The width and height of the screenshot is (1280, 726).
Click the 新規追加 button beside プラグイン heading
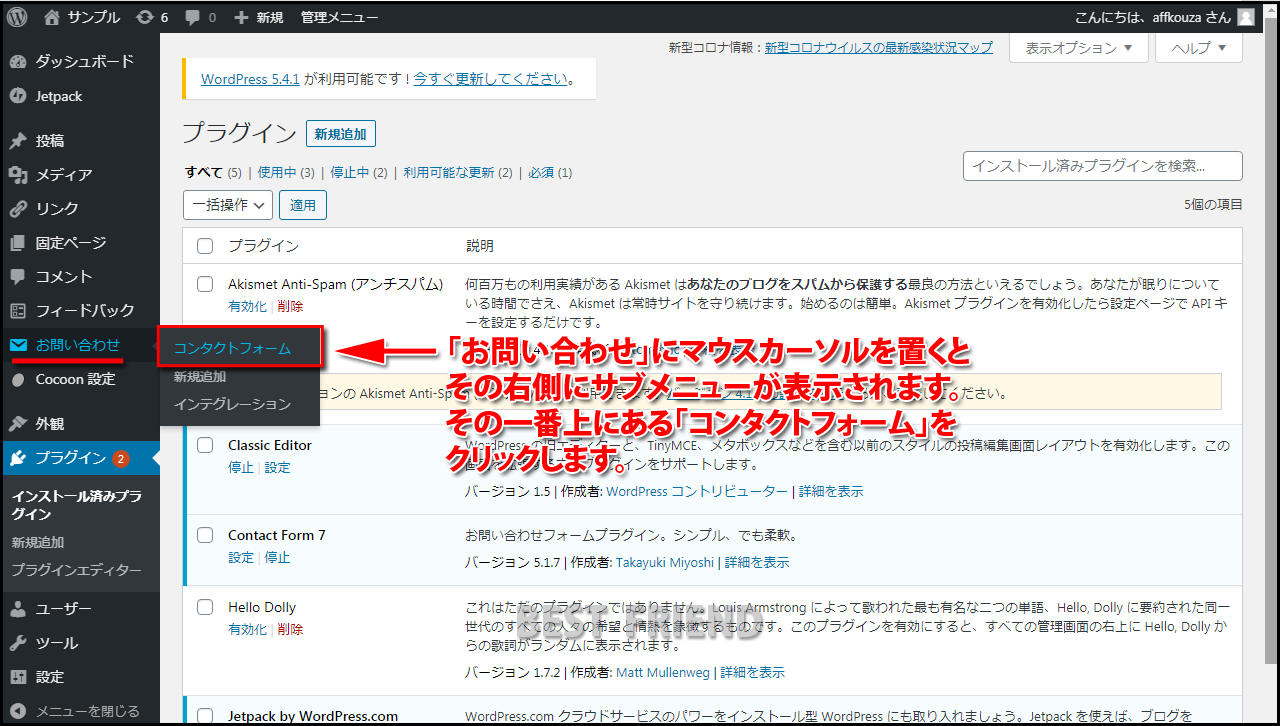(x=341, y=134)
